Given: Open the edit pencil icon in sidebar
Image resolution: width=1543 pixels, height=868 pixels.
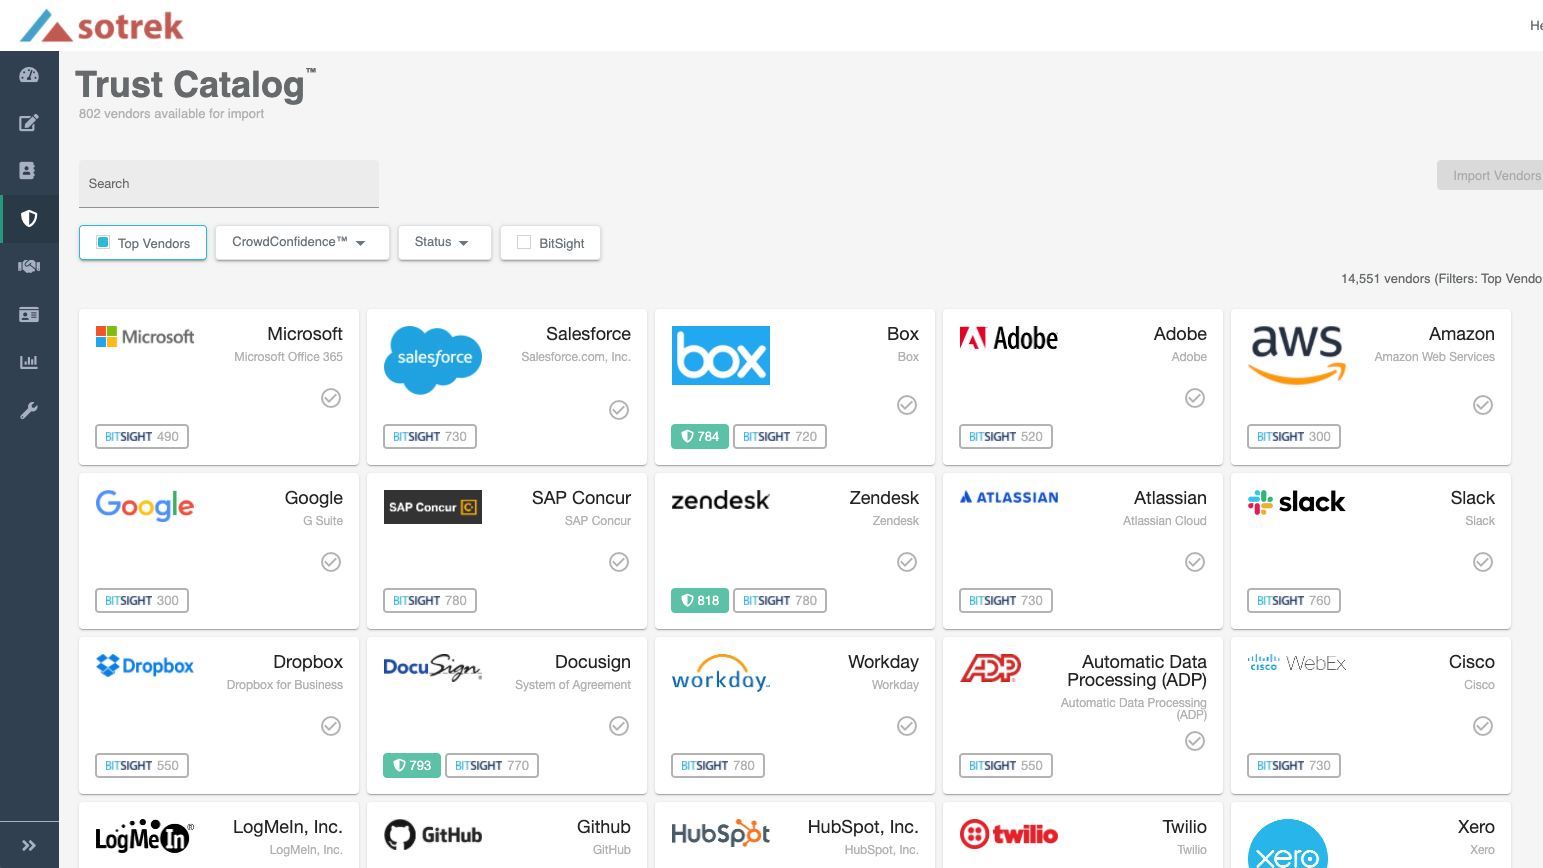Looking at the screenshot, I should (29, 123).
